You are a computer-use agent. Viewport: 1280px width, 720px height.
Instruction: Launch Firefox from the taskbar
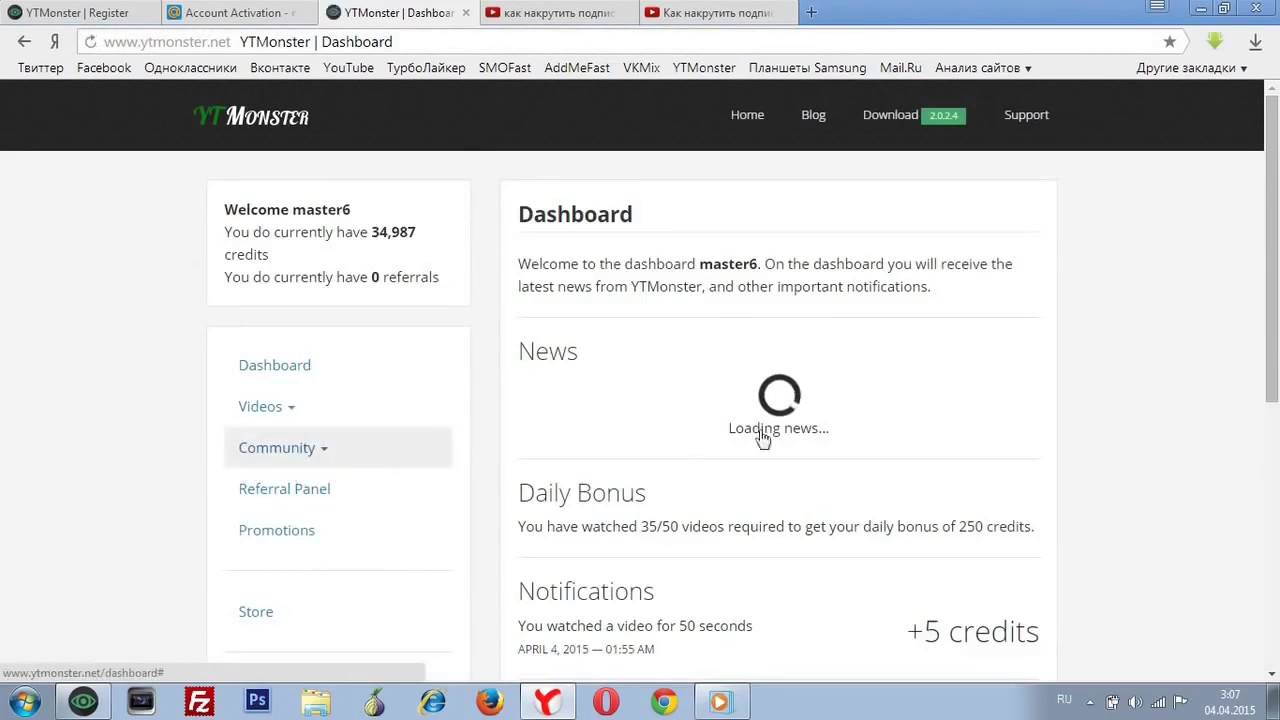490,702
